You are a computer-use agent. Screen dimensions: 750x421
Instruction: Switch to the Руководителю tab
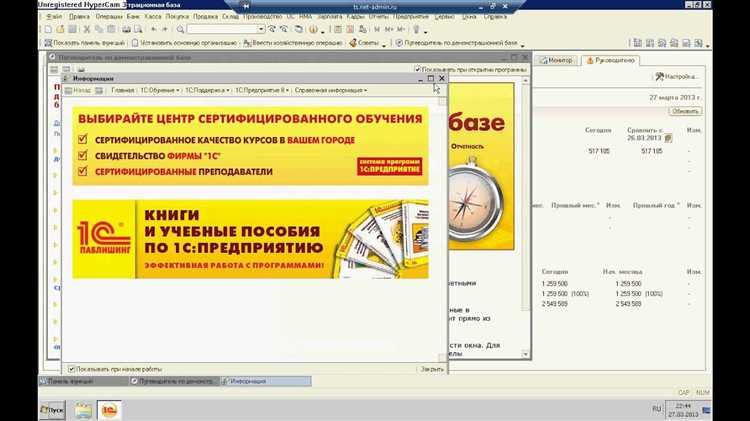(x=611, y=60)
